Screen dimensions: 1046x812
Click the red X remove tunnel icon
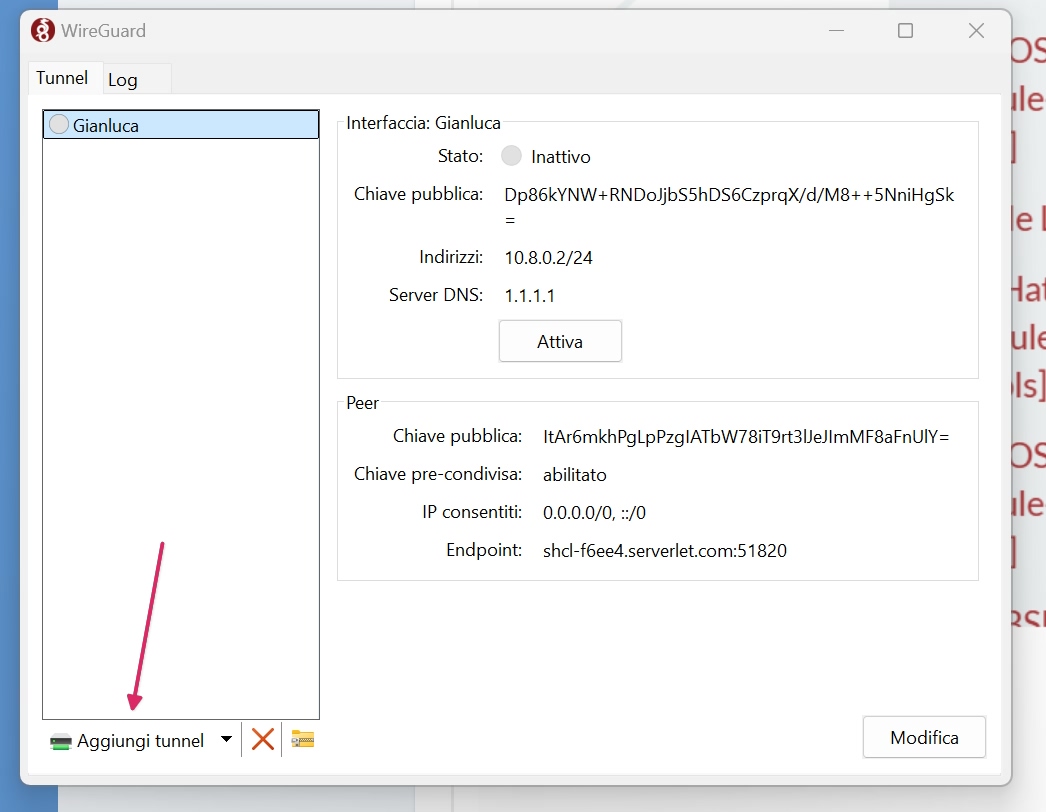click(x=262, y=740)
